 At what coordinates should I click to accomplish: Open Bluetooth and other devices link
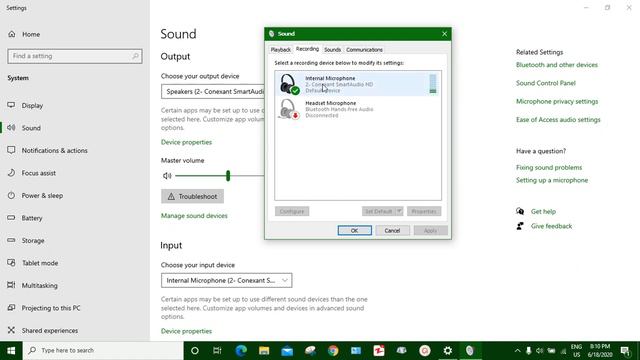(x=557, y=65)
